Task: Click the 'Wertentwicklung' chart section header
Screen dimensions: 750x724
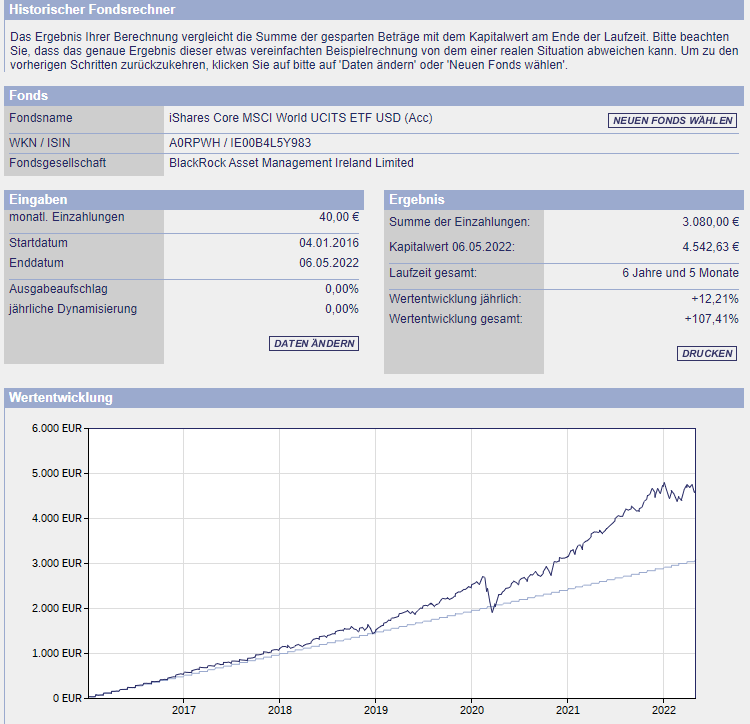Action: [x=60, y=398]
